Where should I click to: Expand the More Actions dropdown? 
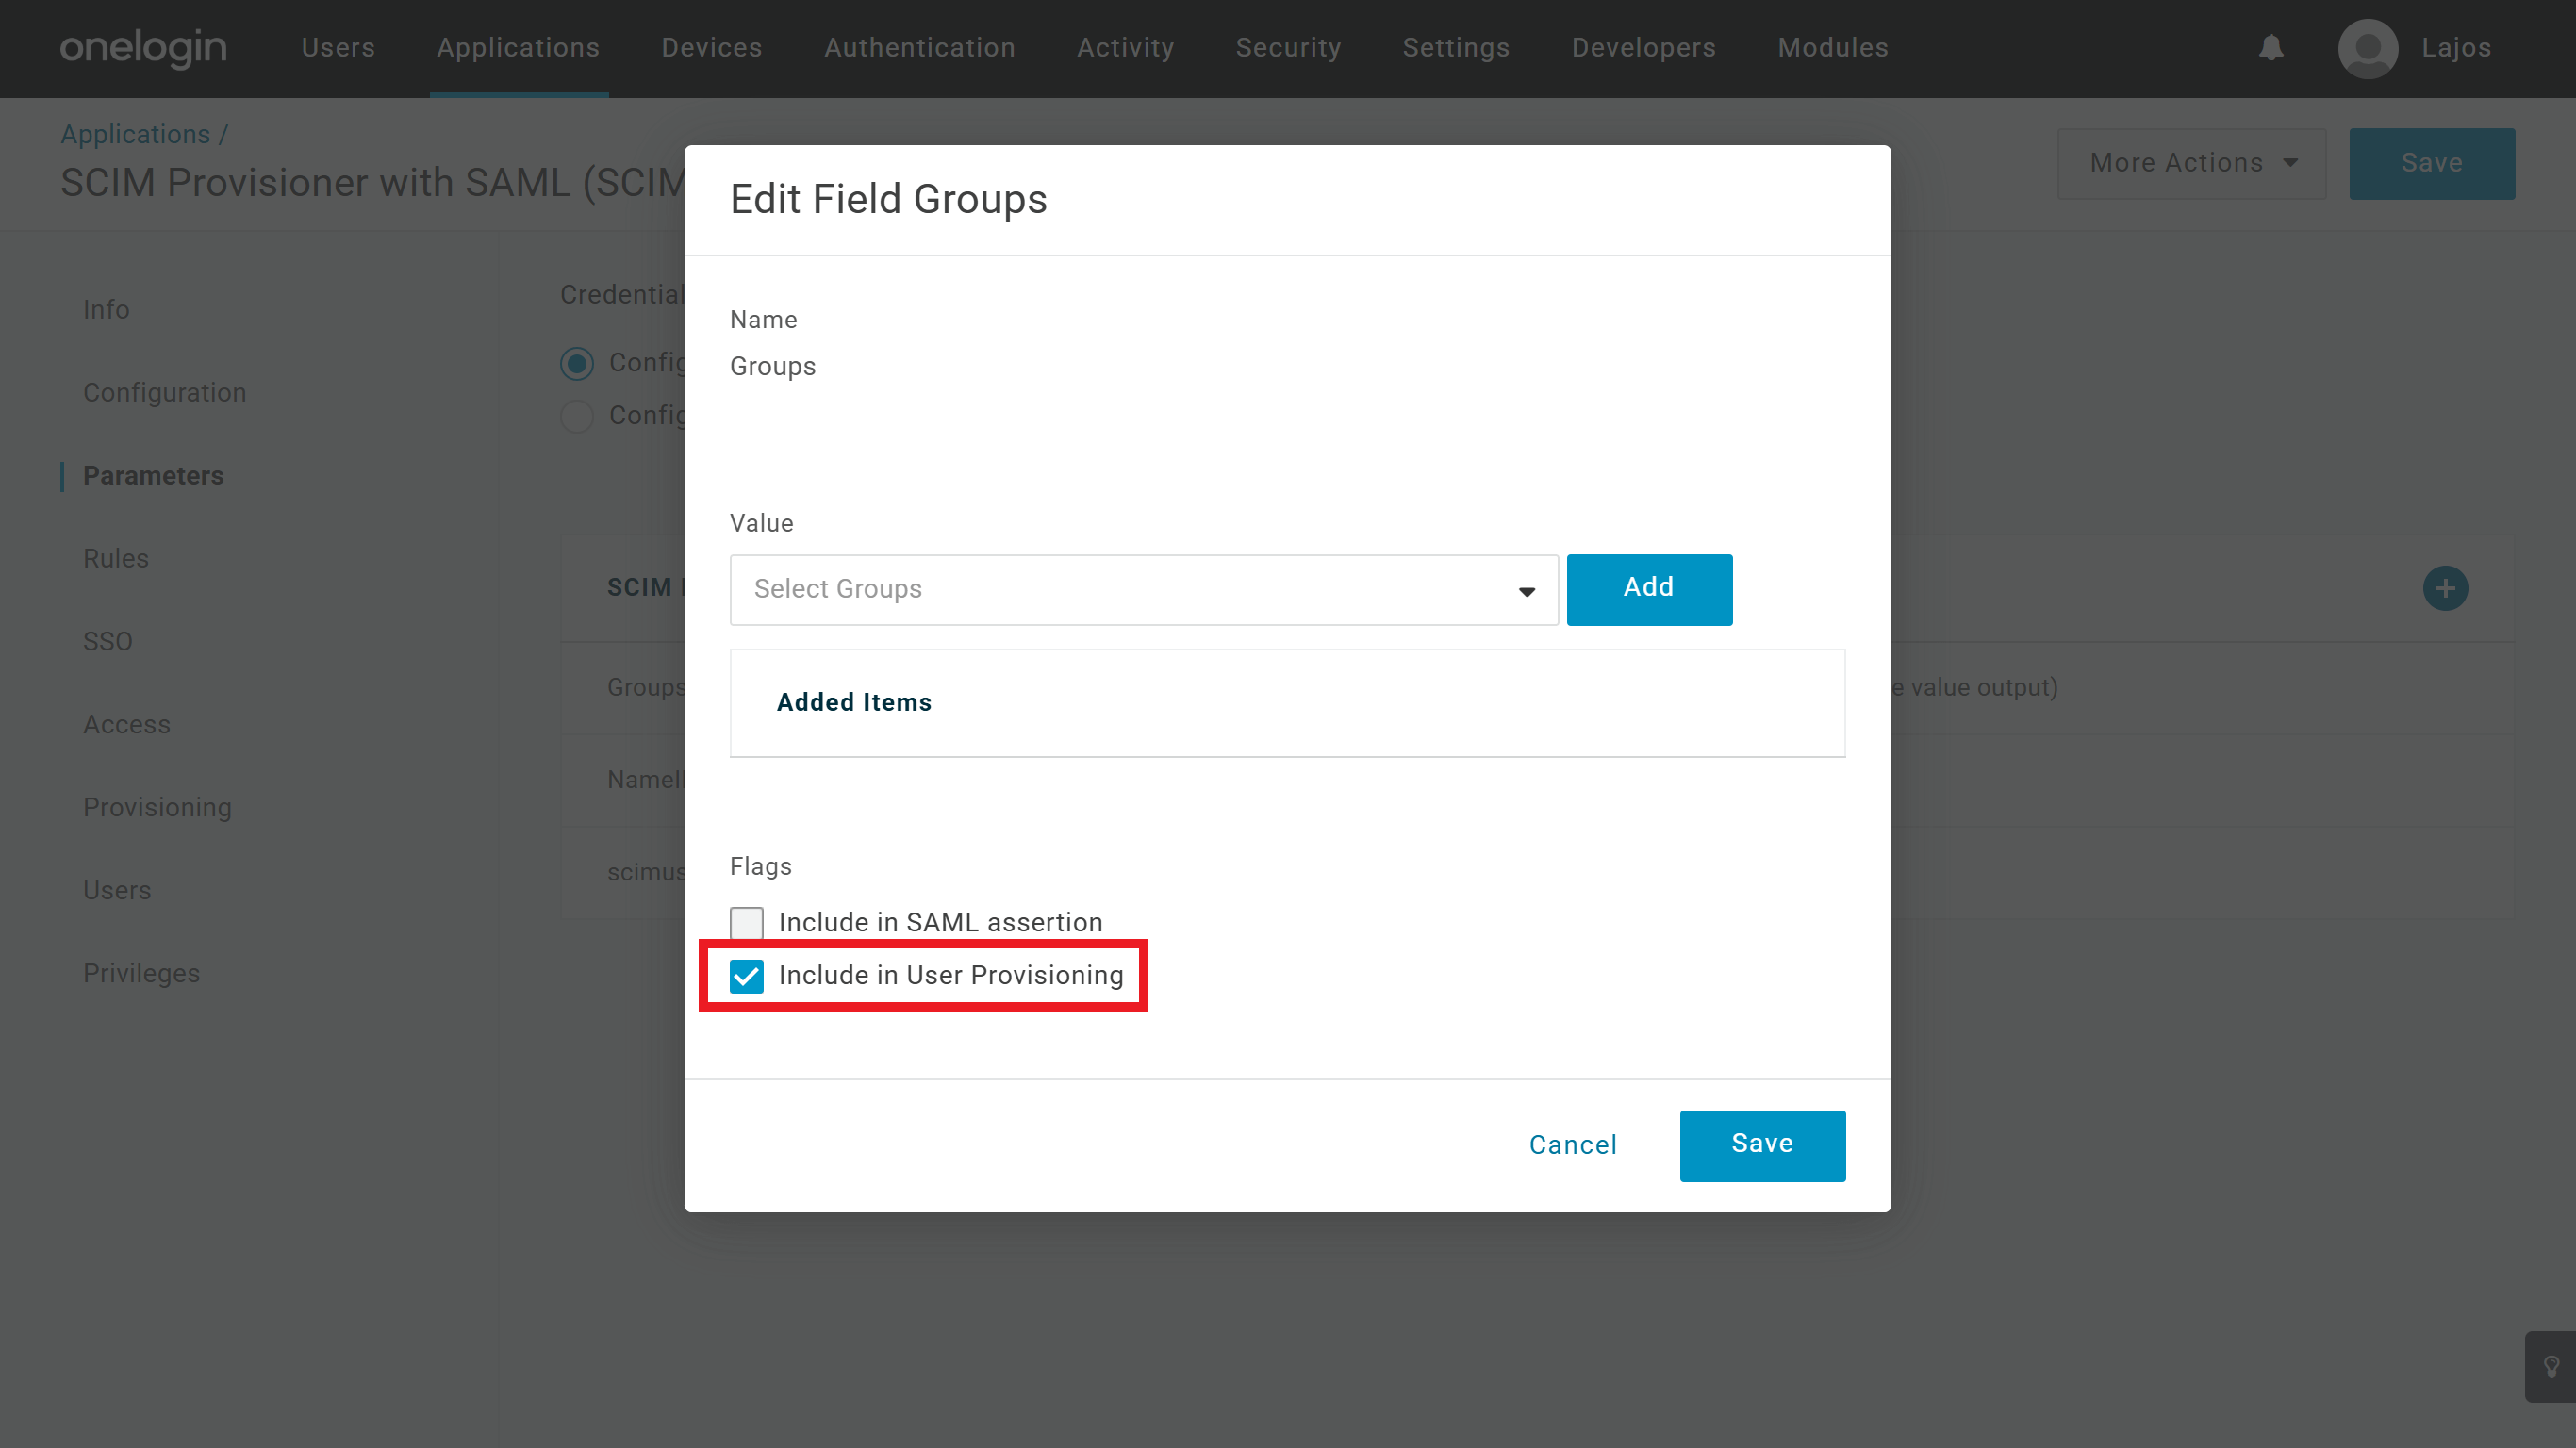(x=2191, y=163)
